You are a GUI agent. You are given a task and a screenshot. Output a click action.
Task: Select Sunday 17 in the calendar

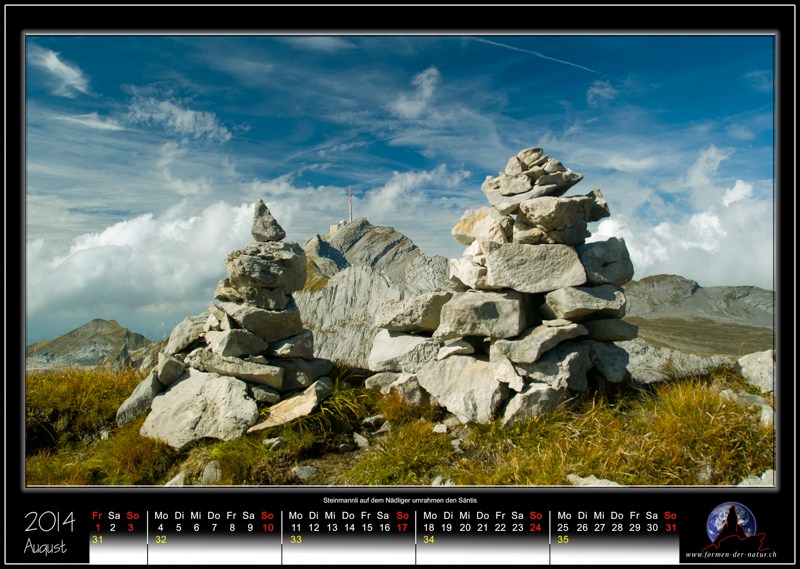(x=402, y=527)
